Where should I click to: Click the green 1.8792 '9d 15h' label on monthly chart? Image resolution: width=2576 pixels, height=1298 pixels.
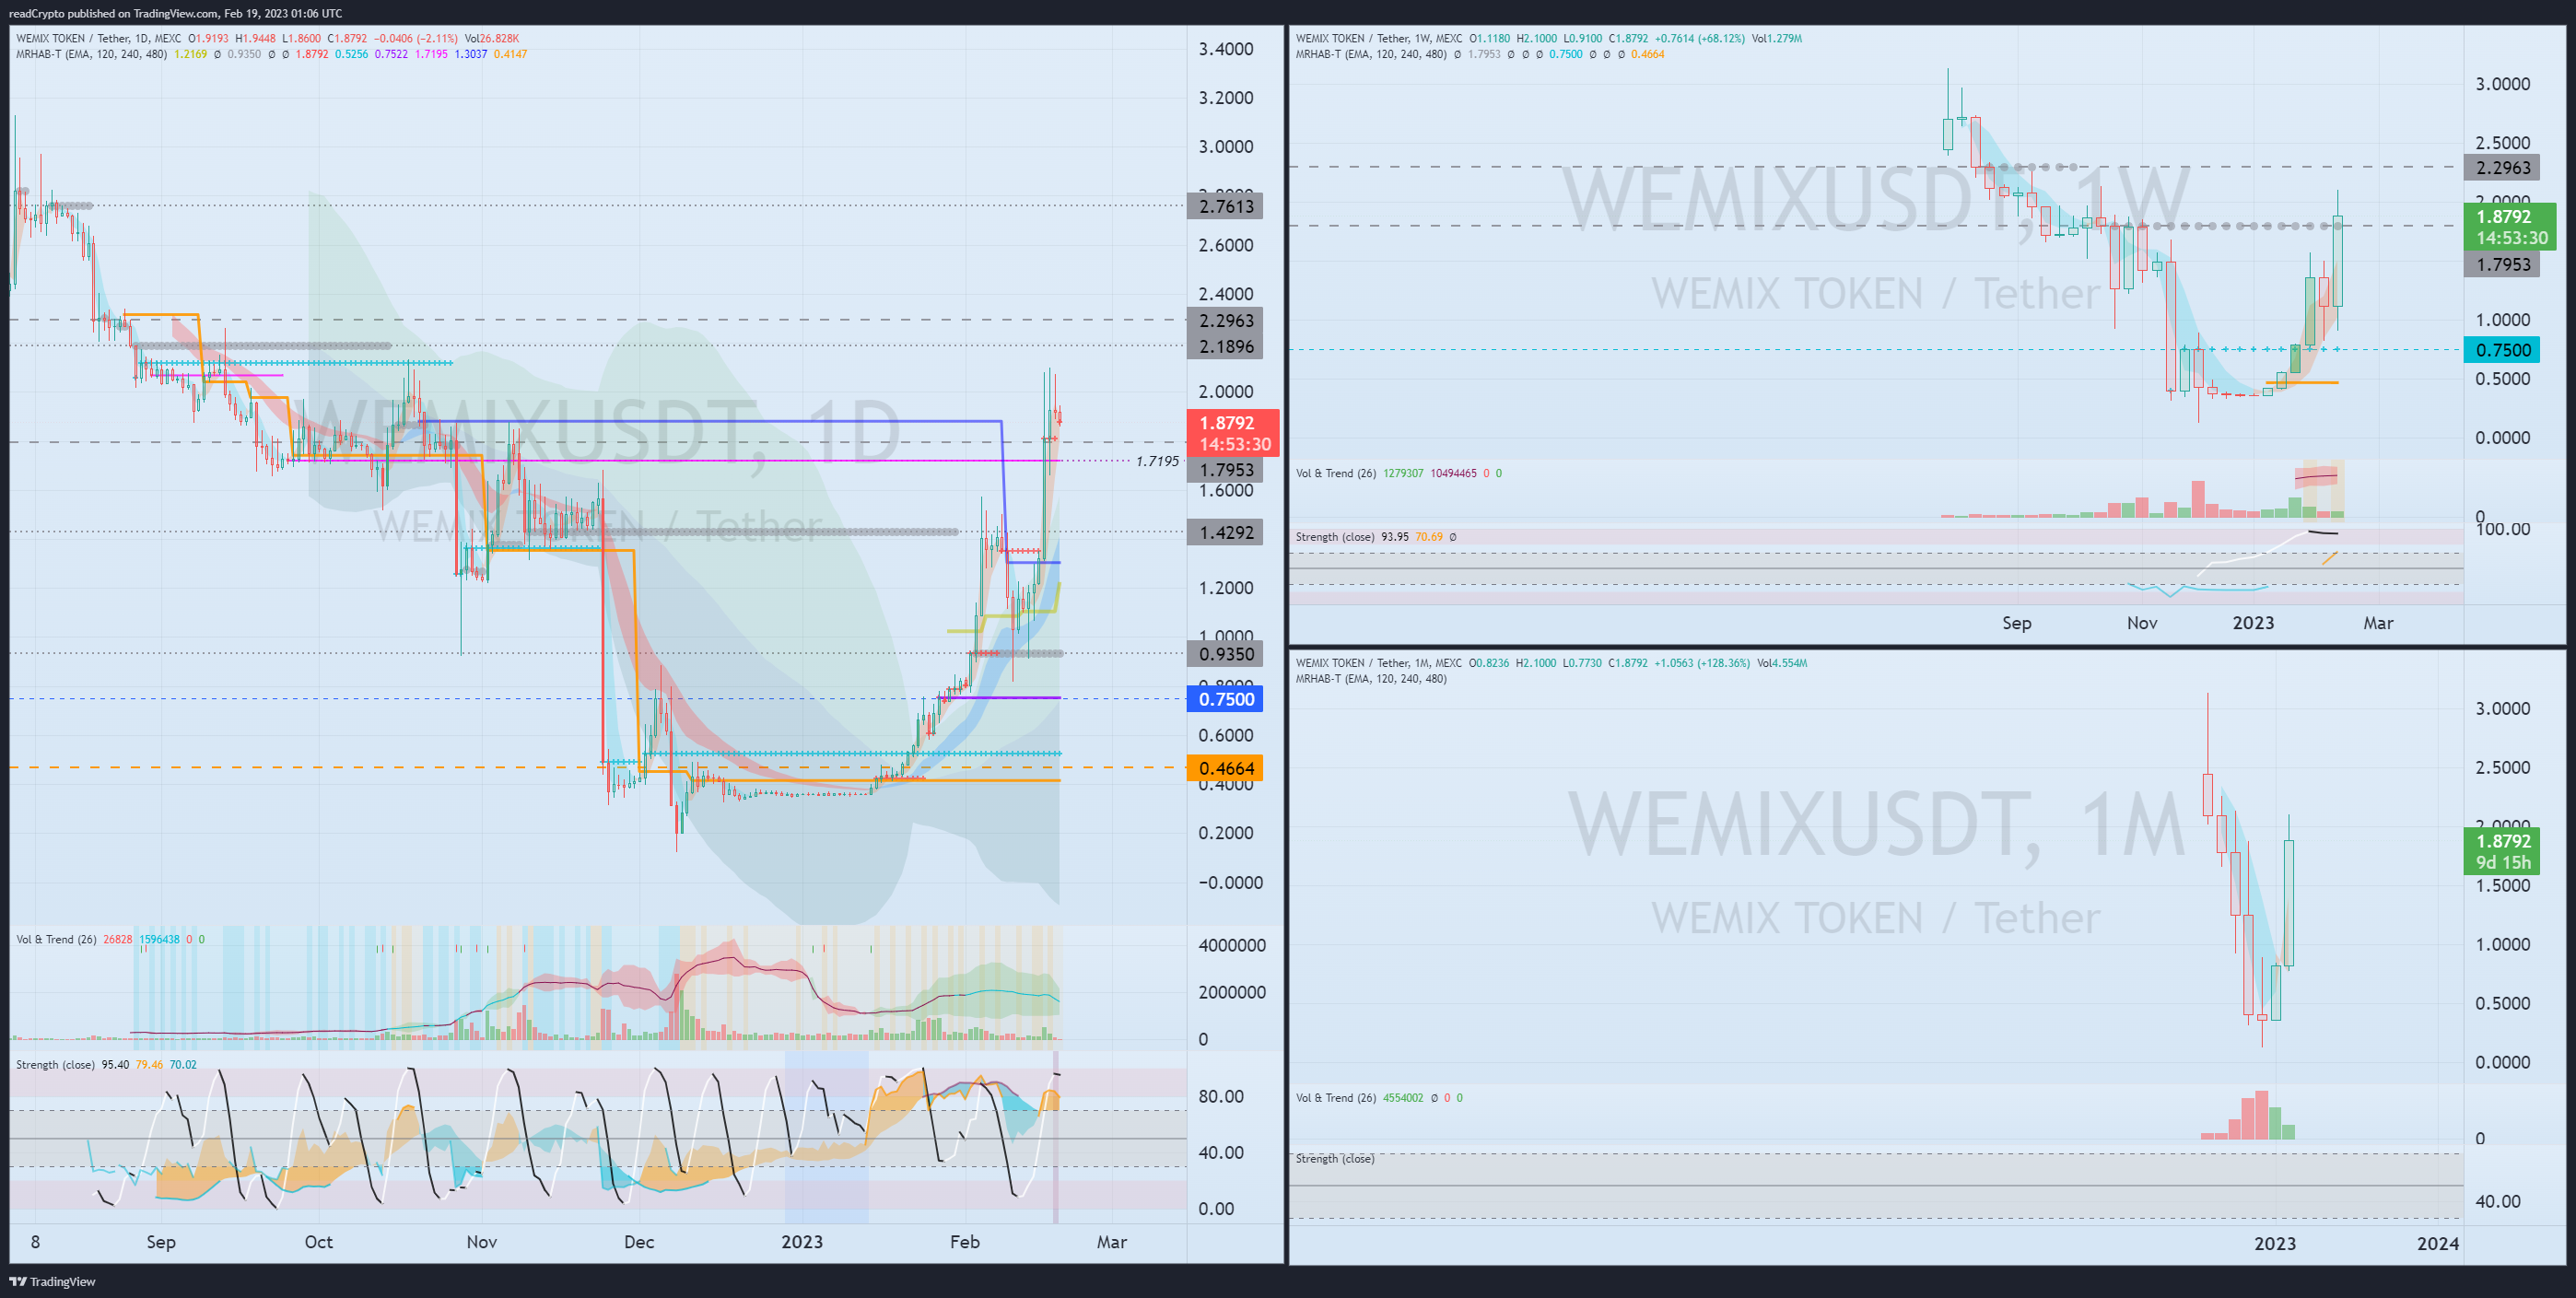(x=2502, y=851)
